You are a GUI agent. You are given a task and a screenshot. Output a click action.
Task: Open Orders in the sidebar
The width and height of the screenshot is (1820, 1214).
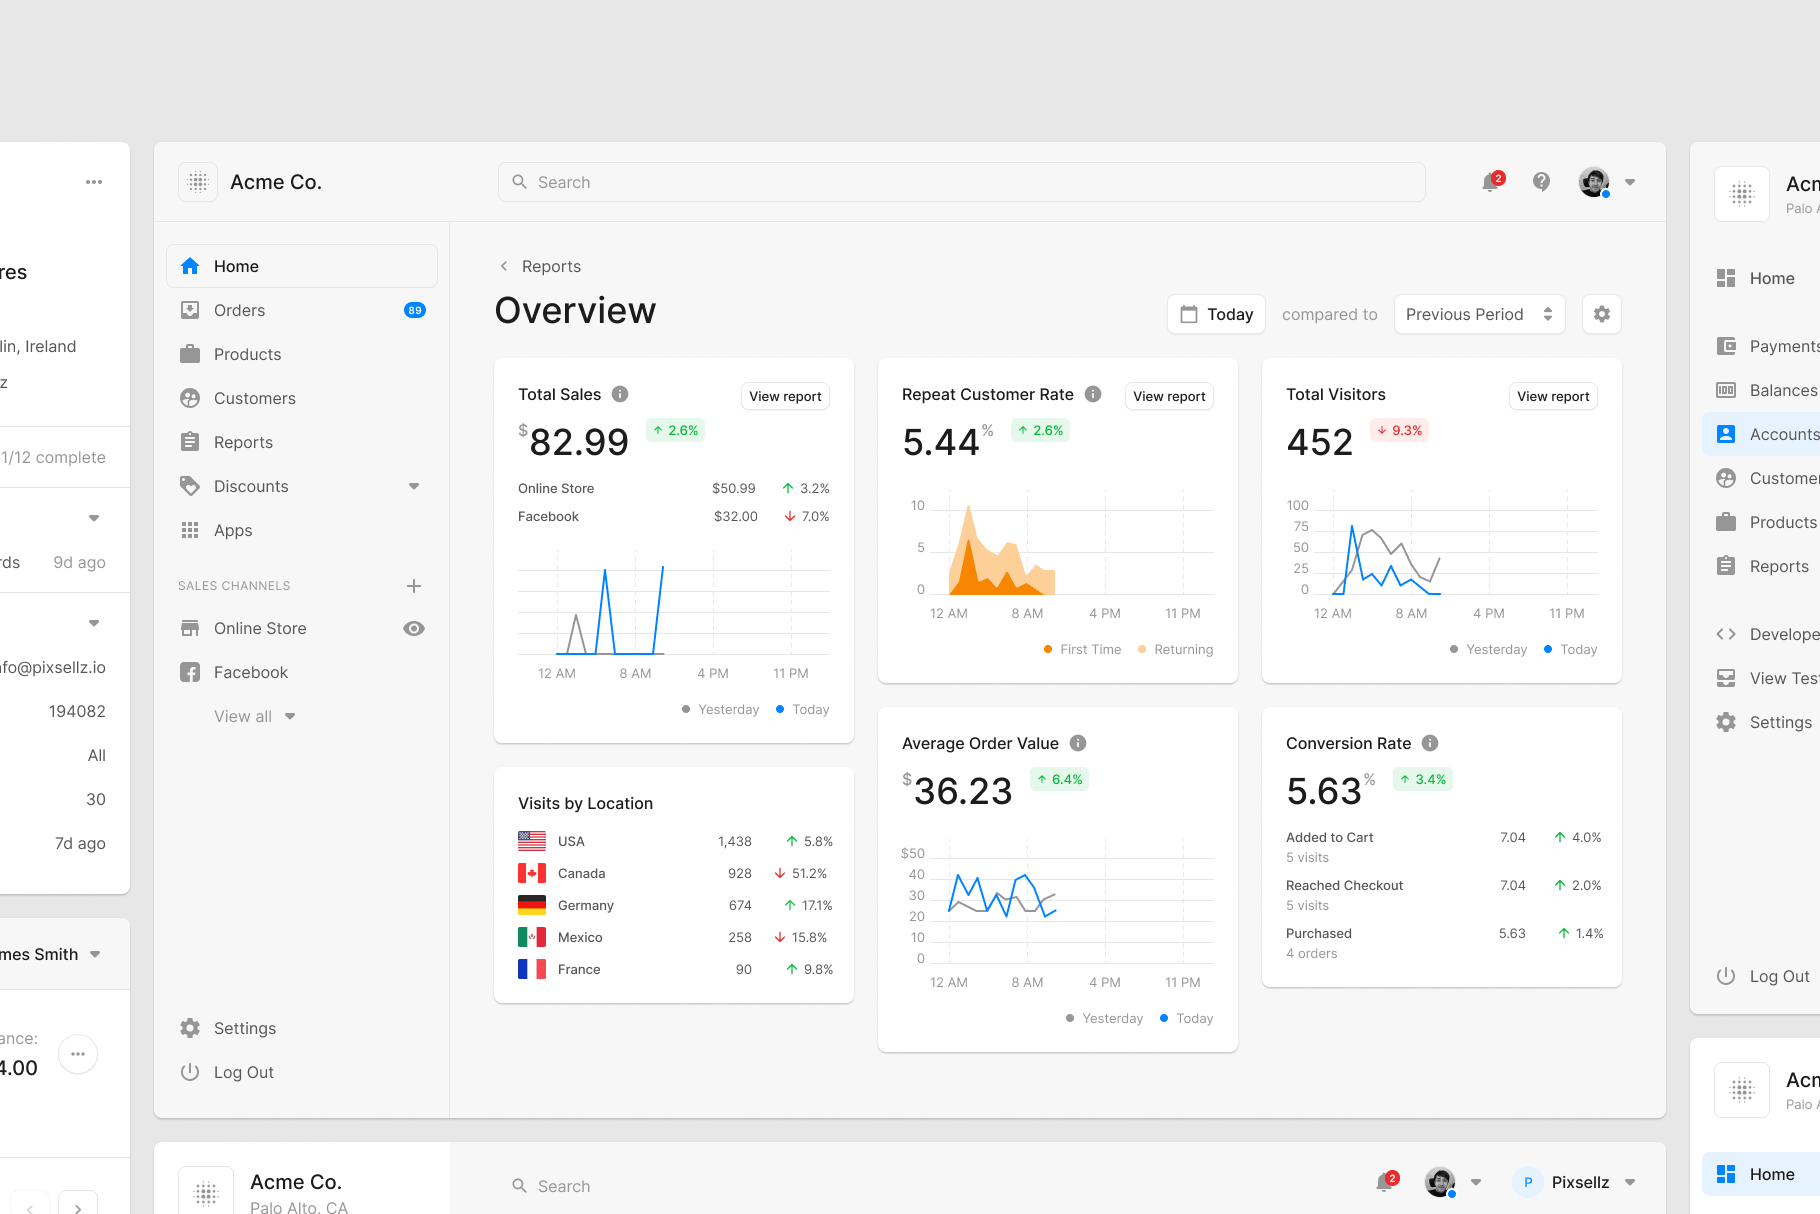[240, 310]
